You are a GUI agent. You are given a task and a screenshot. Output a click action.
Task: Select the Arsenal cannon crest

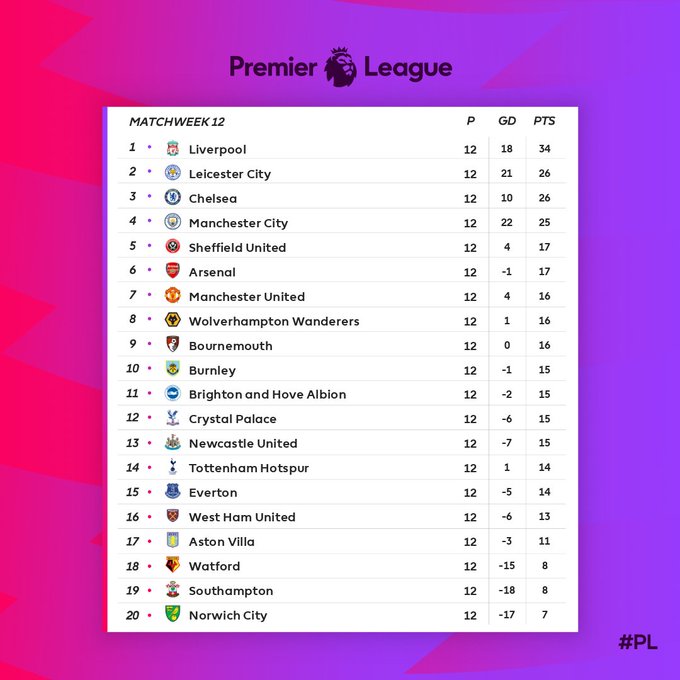pyautogui.click(x=173, y=271)
